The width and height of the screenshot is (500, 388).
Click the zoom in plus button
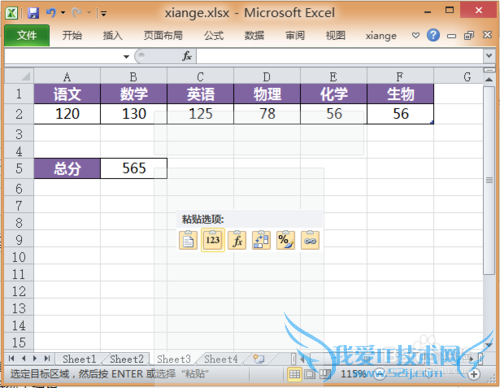coord(474,374)
